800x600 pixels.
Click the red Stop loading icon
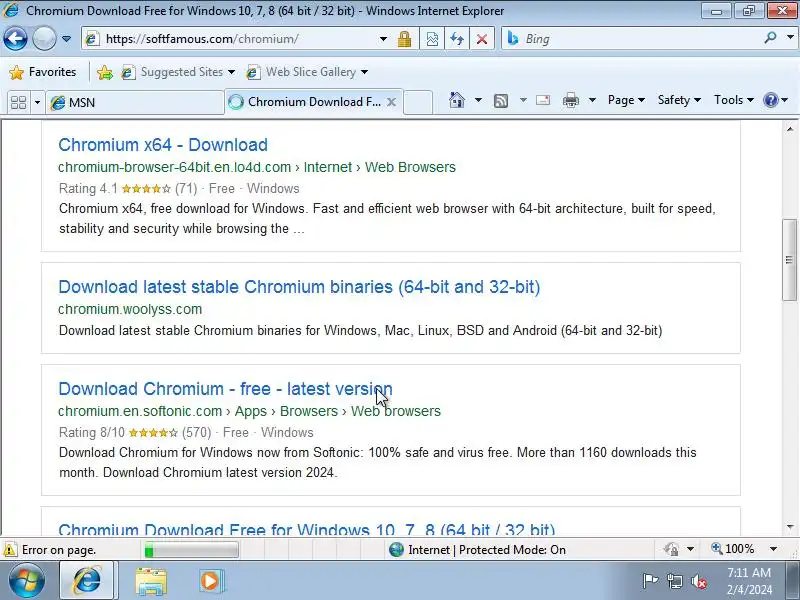click(482, 39)
